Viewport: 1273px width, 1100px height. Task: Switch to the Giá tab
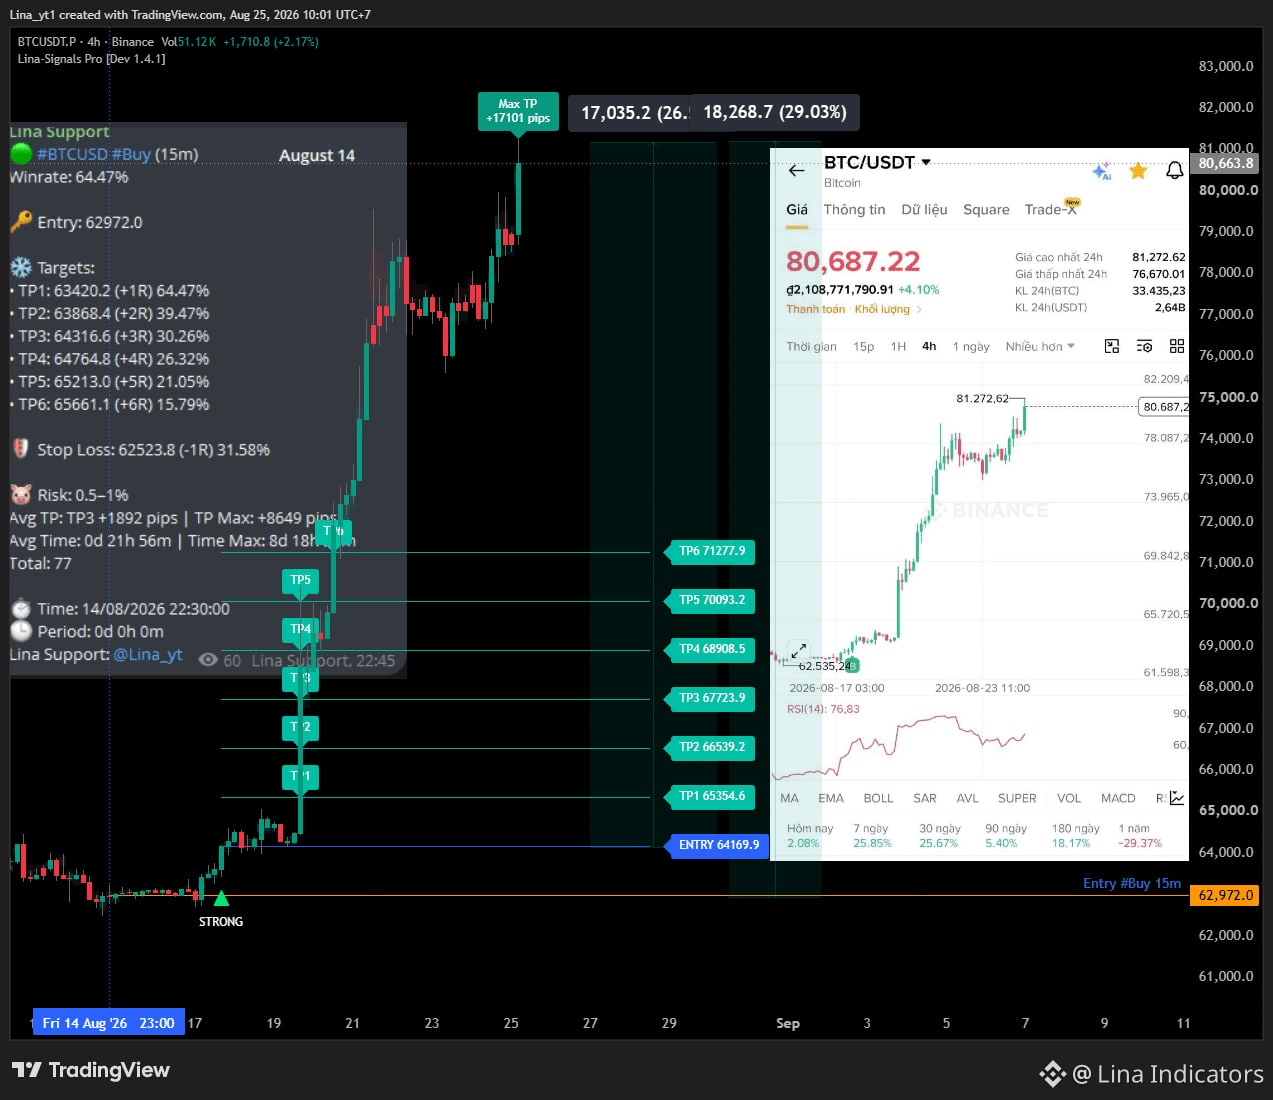pyautogui.click(x=797, y=209)
